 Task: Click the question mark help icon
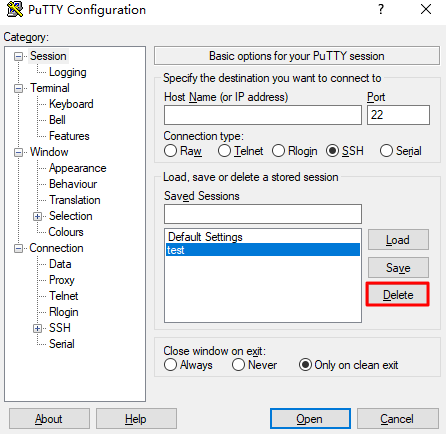[x=381, y=9]
